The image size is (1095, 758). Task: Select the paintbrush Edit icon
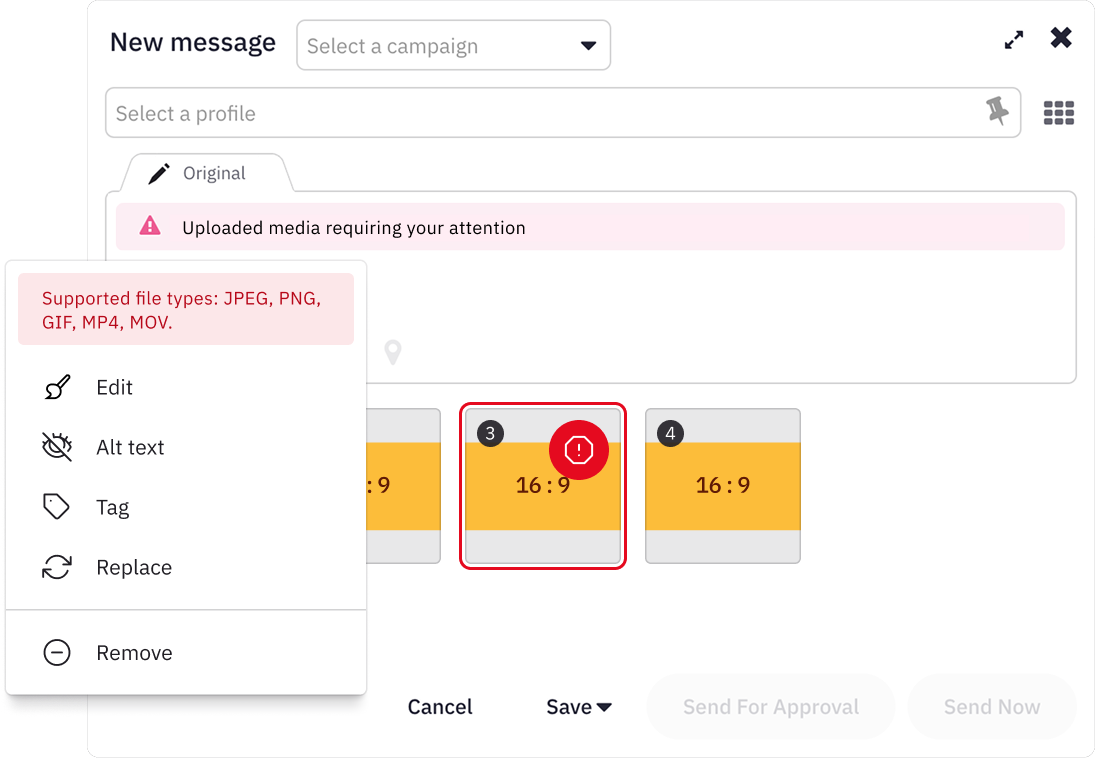click(58, 387)
